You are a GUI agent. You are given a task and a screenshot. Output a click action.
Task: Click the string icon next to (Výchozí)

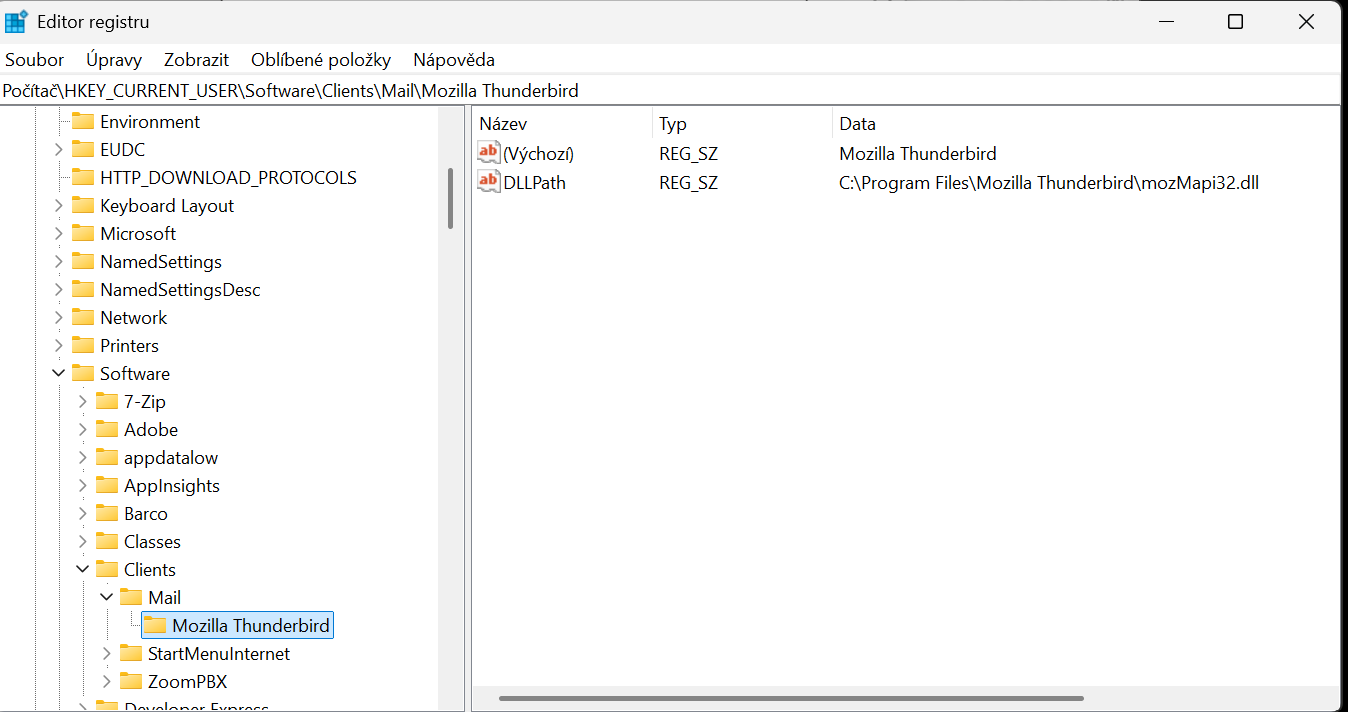488,153
